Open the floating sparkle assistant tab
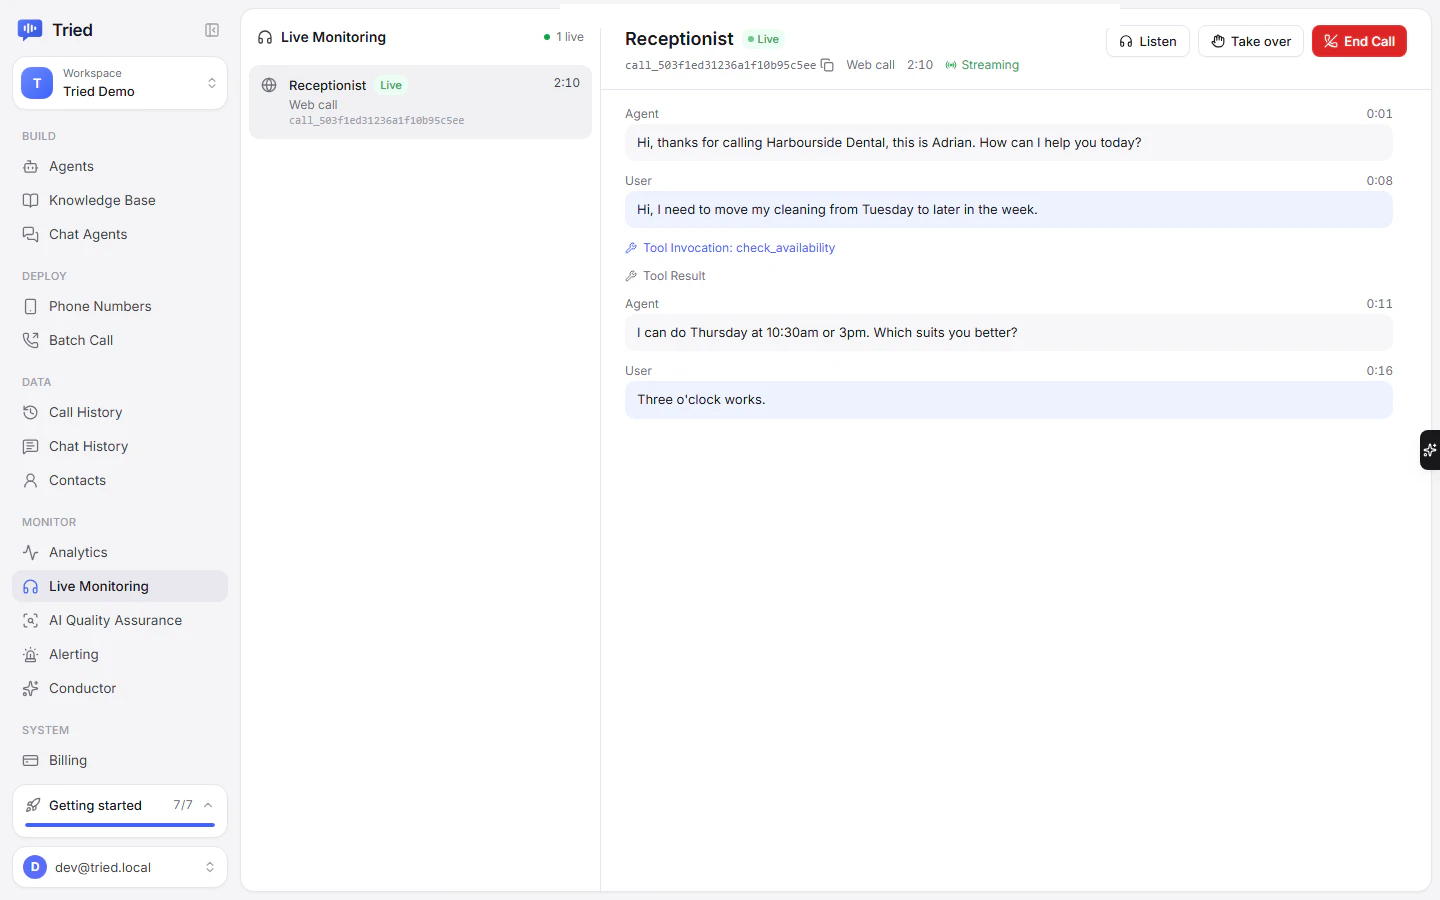1440x900 pixels. 1430,450
